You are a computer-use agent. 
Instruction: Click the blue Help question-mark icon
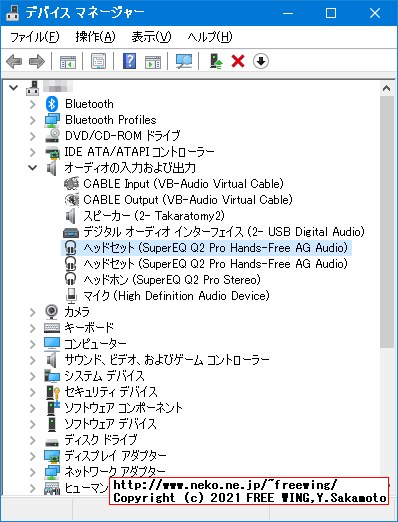point(129,61)
